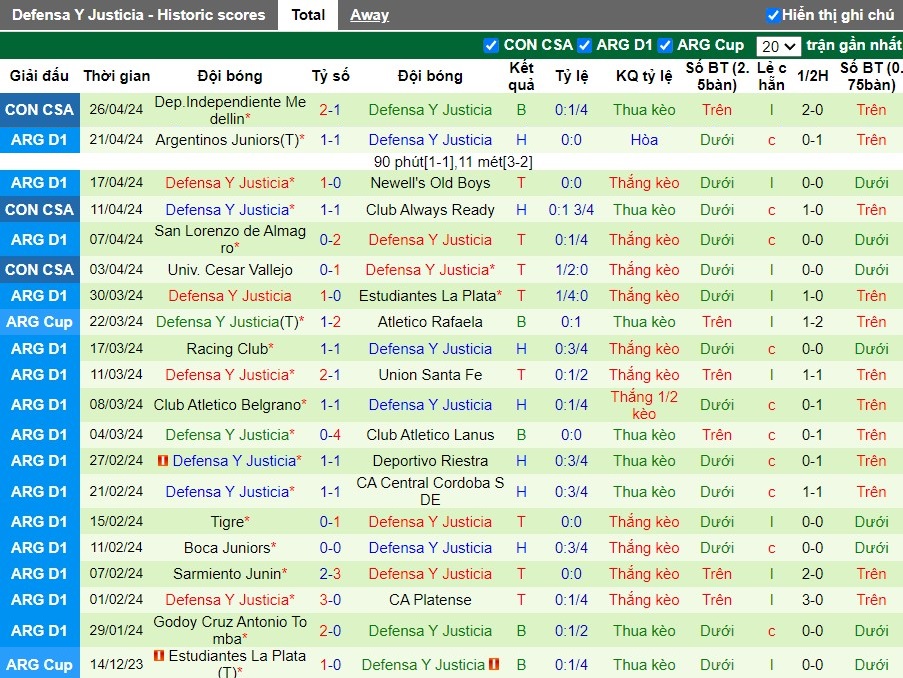Image resolution: width=903 pixels, height=678 pixels.
Task: Click the 0:1 3/4 odds for Club Always Ready
Action: [571, 210]
